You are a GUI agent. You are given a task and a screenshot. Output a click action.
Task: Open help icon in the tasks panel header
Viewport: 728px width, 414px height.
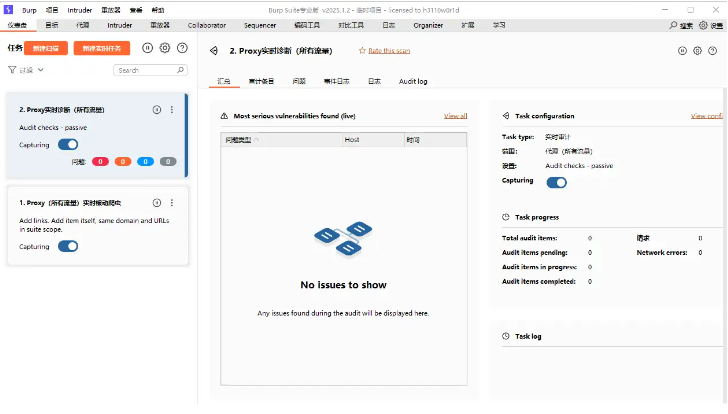[x=182, y=48]
